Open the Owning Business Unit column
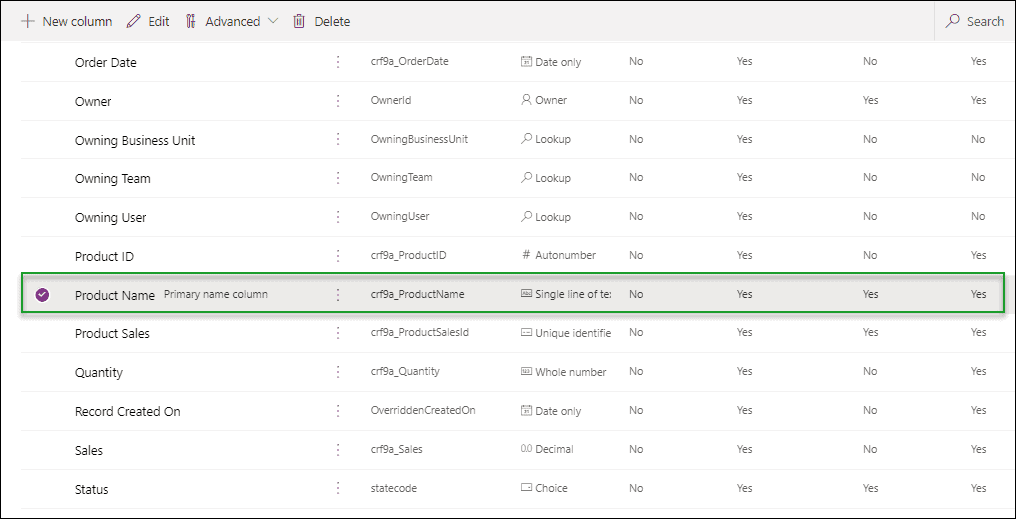Image resolution: width=1016 pixels, height=519 pixels. (x=135, y=141)
